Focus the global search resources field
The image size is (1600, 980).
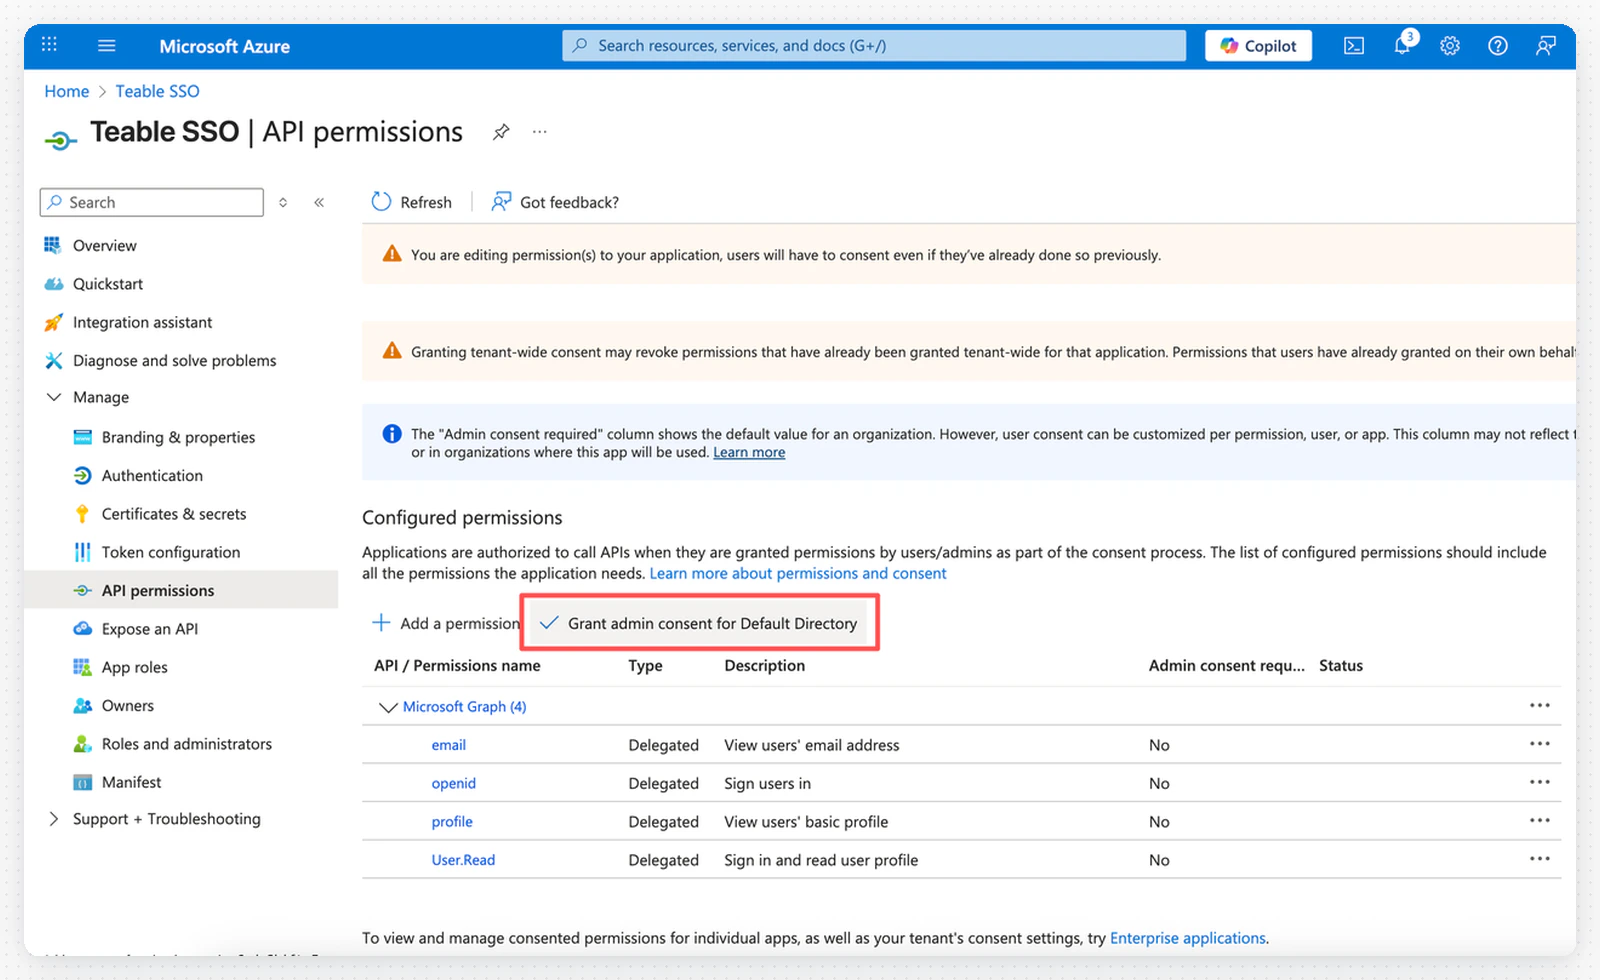874,45
